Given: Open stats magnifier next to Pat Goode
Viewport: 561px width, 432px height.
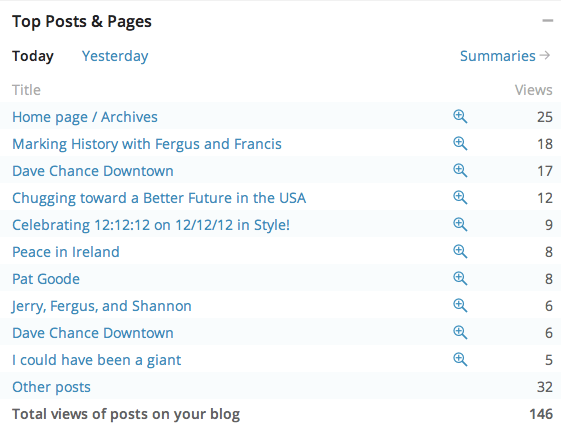Looking at the screenshot, I should pos(460,278).
